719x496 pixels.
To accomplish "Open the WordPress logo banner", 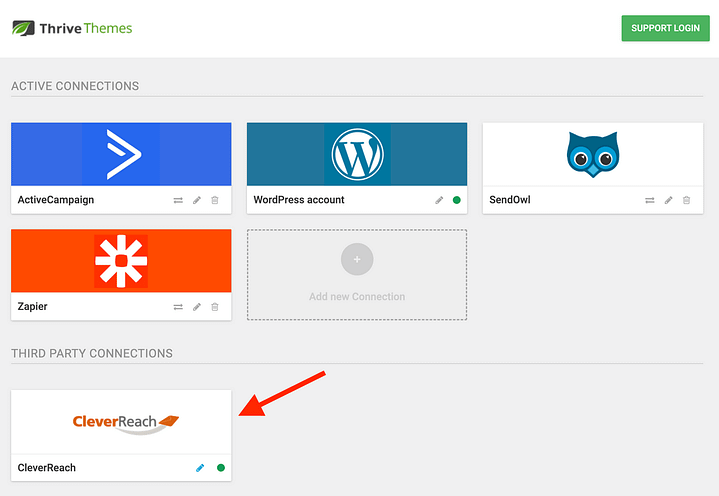I will [x=357, y=154].
